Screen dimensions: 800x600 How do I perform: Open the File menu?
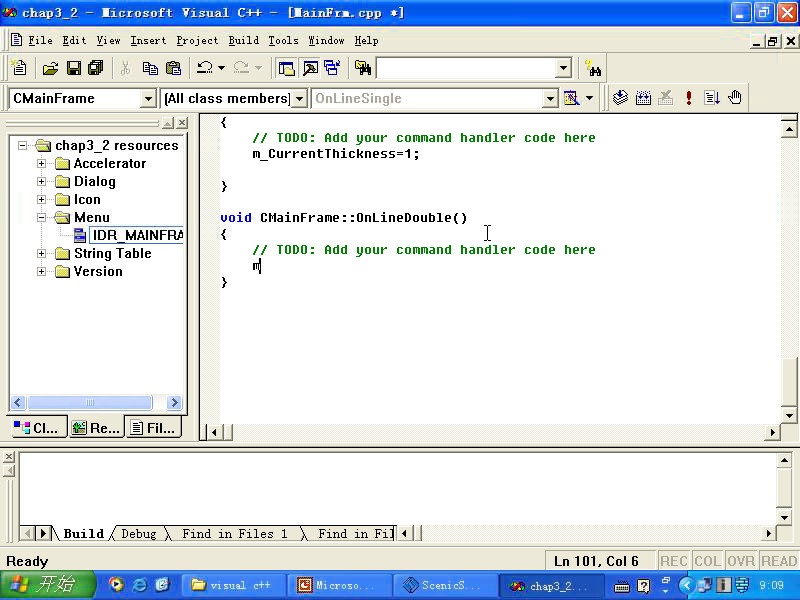click(x=40, y=40)
